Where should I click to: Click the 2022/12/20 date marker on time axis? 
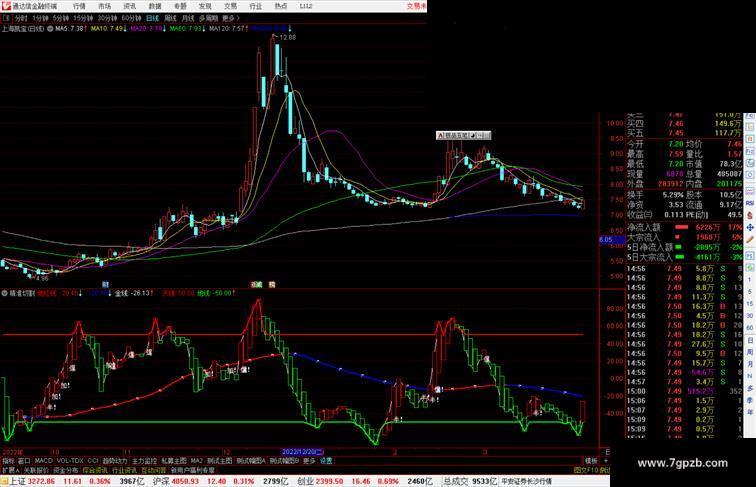302,452
